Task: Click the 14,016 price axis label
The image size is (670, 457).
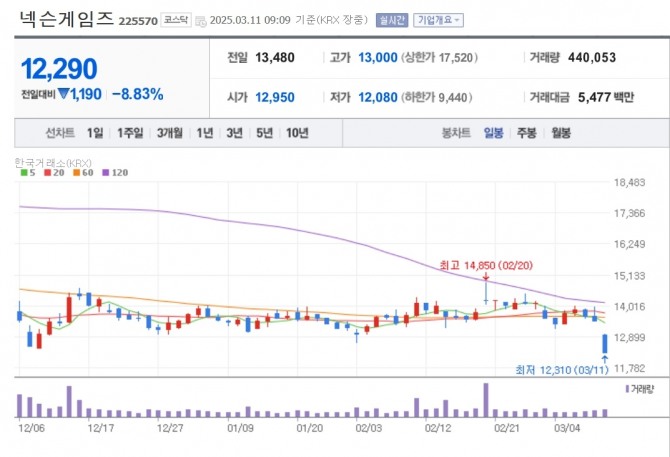Action: [629, 306]
